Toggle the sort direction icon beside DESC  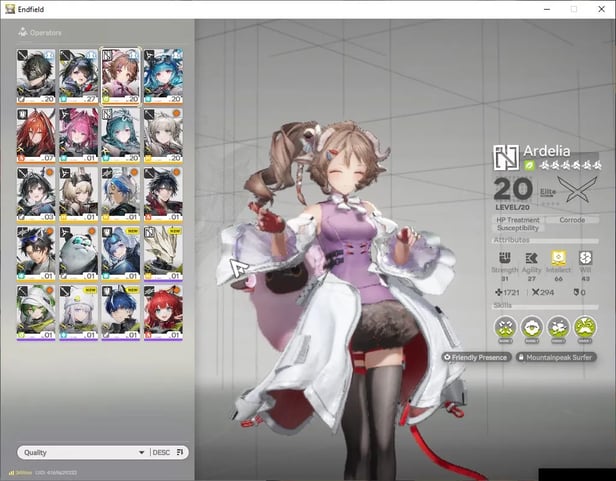180,452
